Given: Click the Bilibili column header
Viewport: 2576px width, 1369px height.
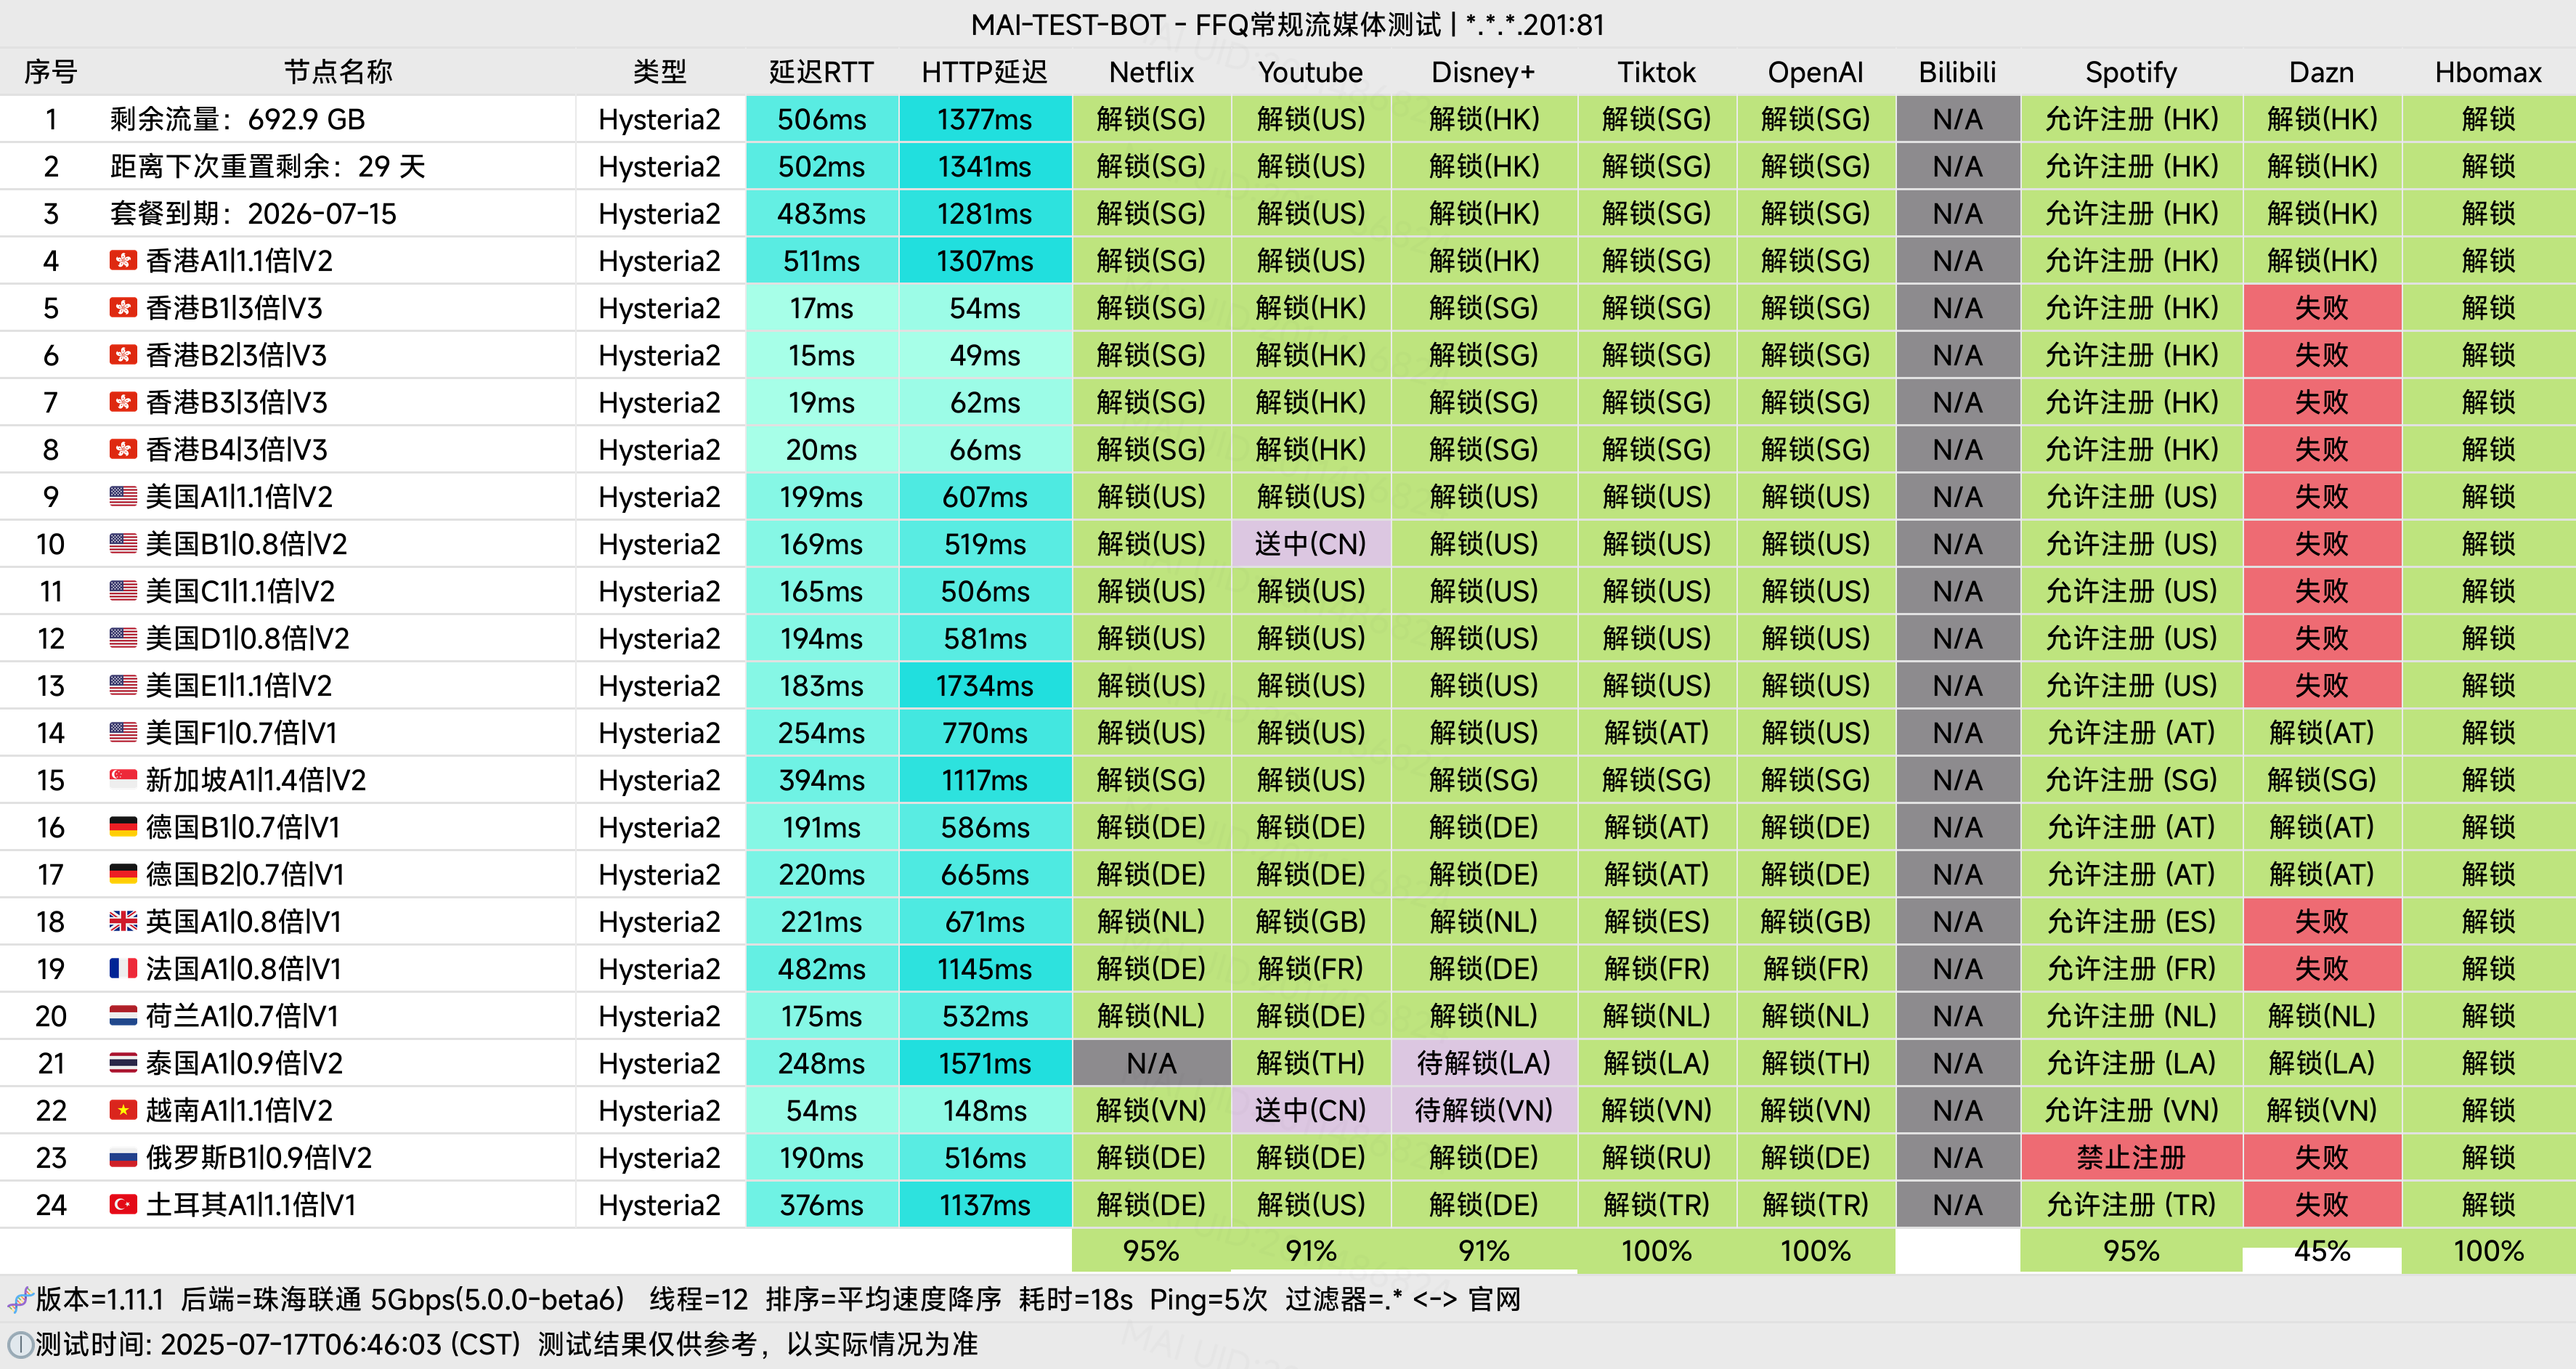Looking at the screenshot, I should (x=1957, y=72).
